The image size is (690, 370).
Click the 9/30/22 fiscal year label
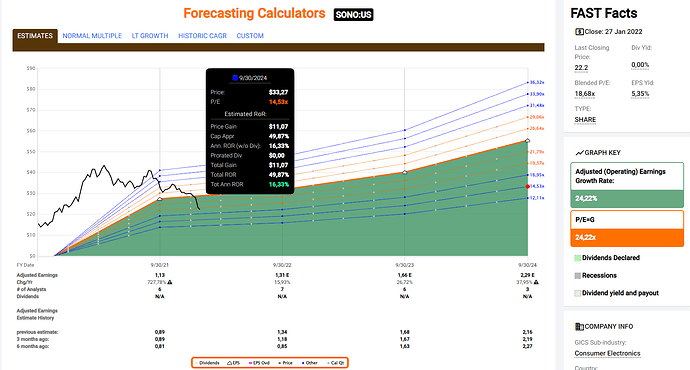[282, 265]
